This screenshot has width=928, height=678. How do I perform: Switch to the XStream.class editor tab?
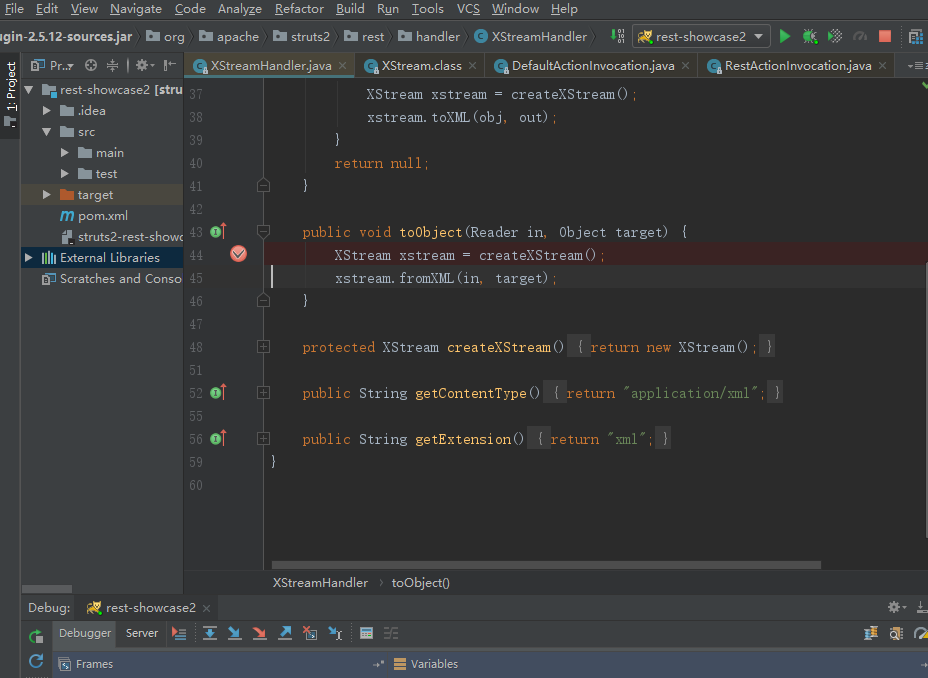(x=421, y=66)
